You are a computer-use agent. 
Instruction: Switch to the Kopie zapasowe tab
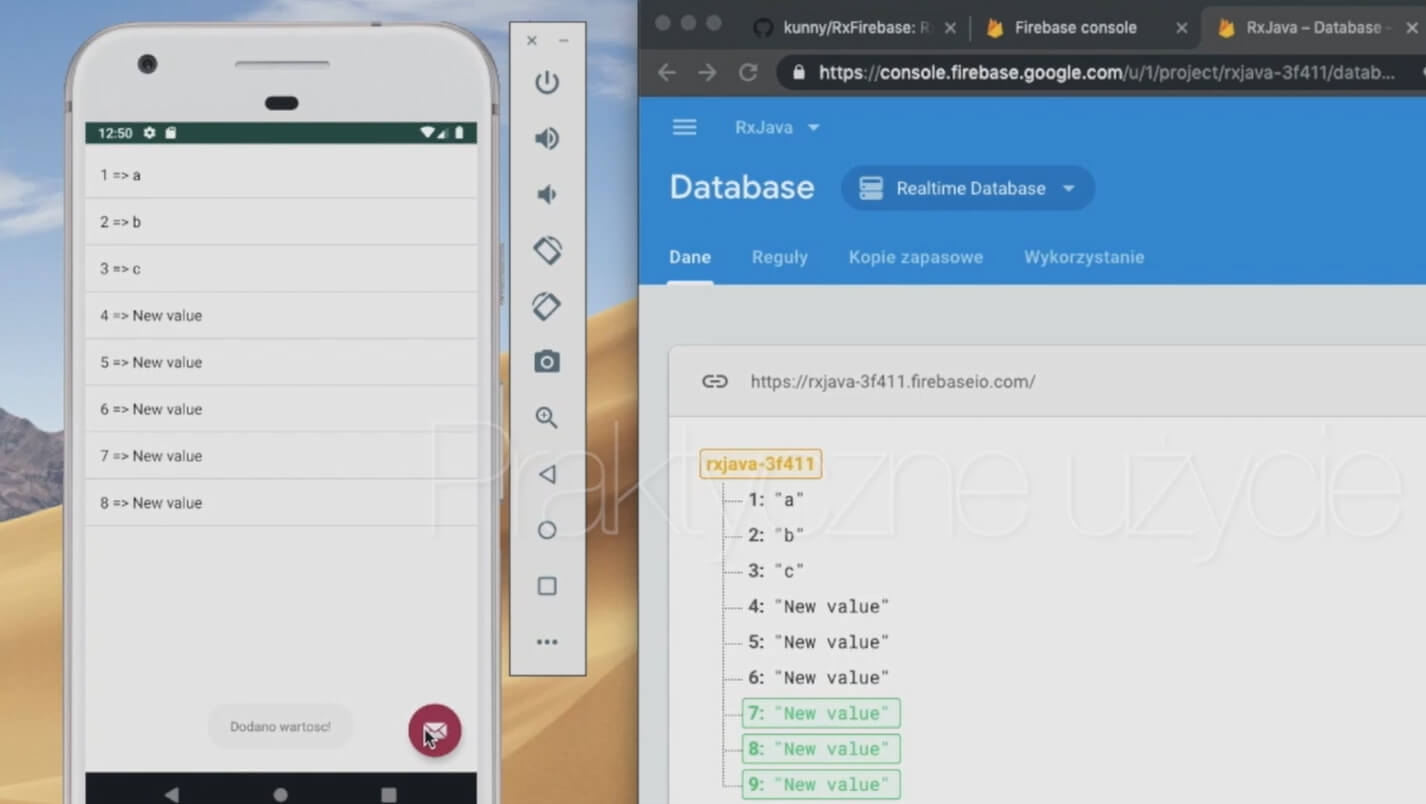pos(915,257)
